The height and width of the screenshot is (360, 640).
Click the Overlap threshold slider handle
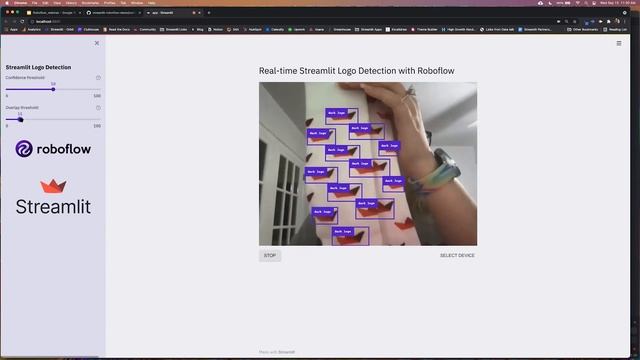pyautogui.click(x=20, y=119)
